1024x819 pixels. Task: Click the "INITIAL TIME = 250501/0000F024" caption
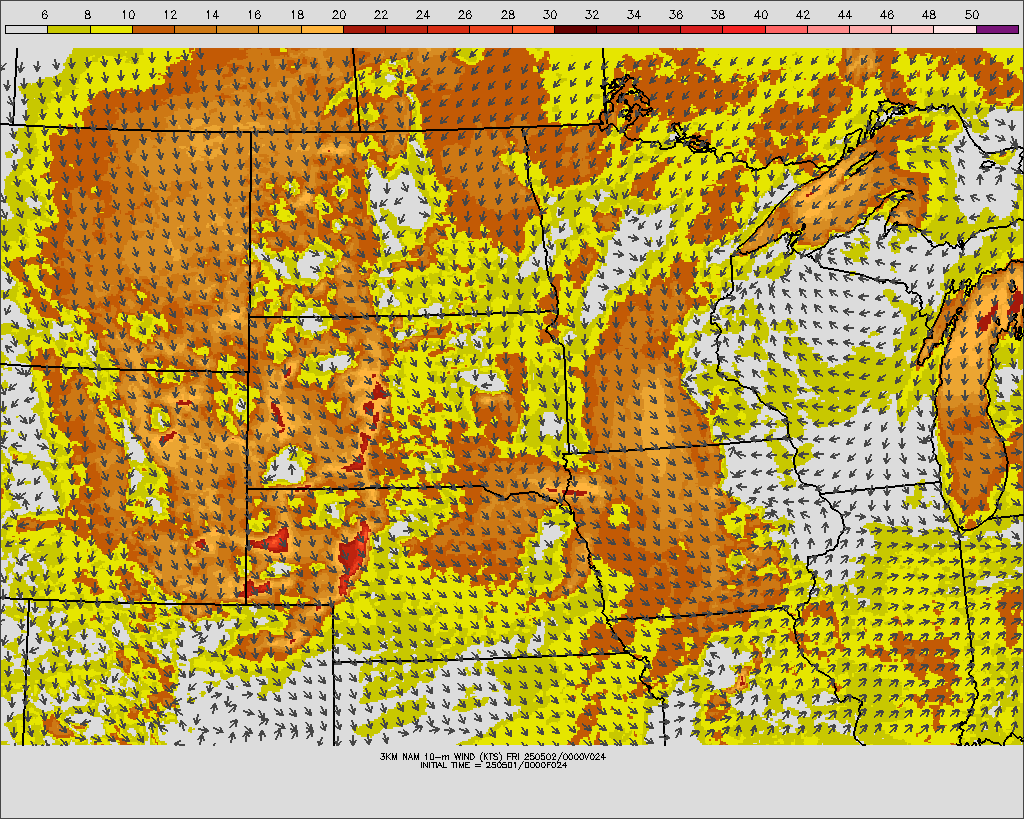[x=493, y=765]
